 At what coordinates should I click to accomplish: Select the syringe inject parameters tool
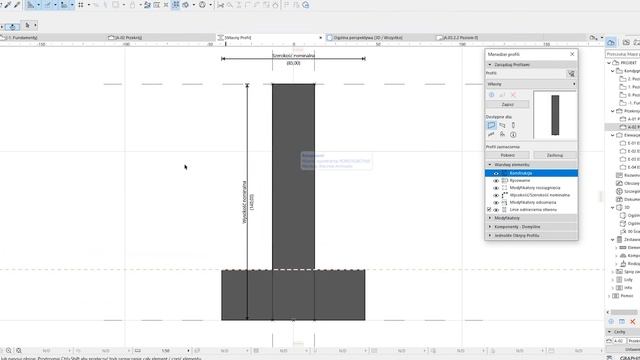pyautogui.click(x=17, y=5)
